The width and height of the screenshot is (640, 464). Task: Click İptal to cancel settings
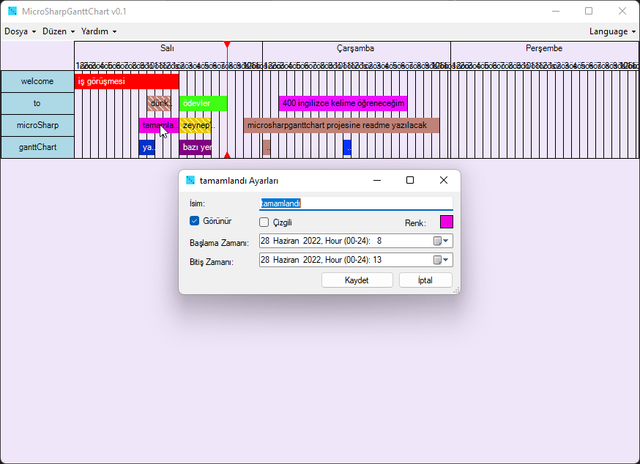click(425, 280)
